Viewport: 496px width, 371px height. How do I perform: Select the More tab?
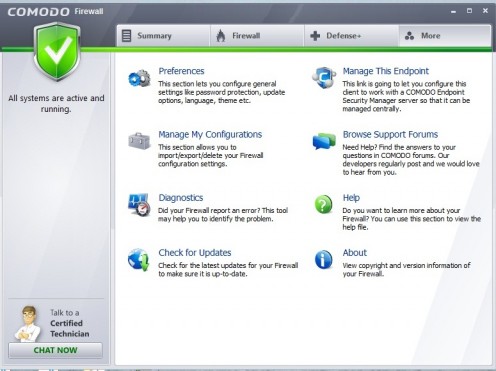pyautogui.click(x=445, y=36)
